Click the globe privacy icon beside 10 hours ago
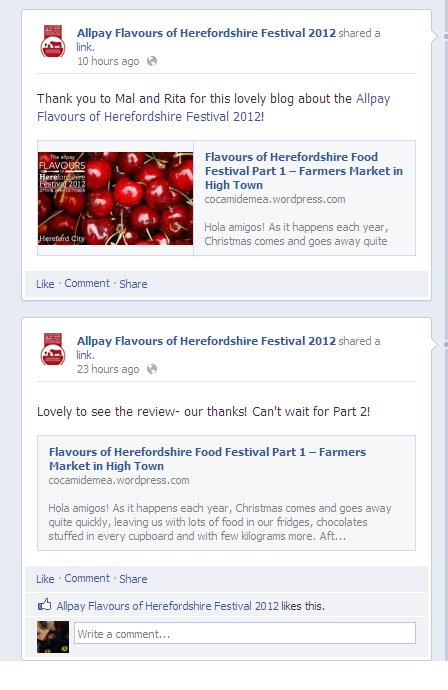448x690 pixels. 152,61
